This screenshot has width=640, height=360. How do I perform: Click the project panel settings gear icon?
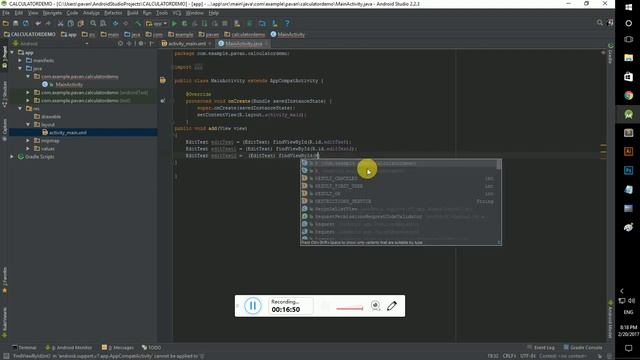pos(141,43)
